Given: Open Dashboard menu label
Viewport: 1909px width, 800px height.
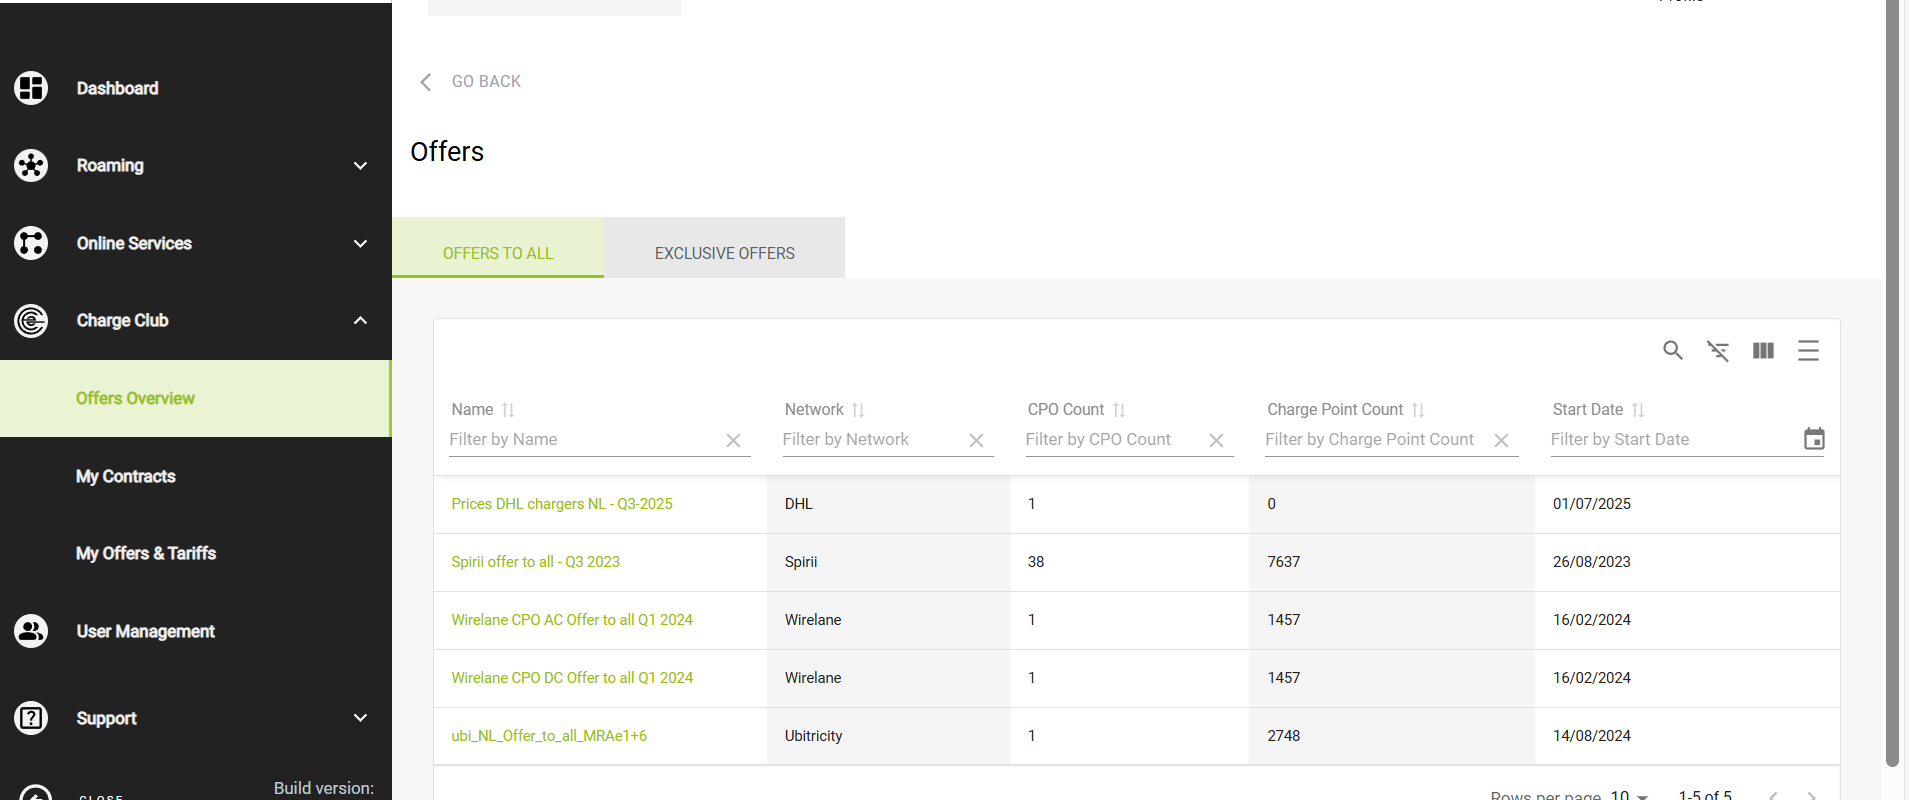Looking at the screenshot, I should click(x=118, y=88).
